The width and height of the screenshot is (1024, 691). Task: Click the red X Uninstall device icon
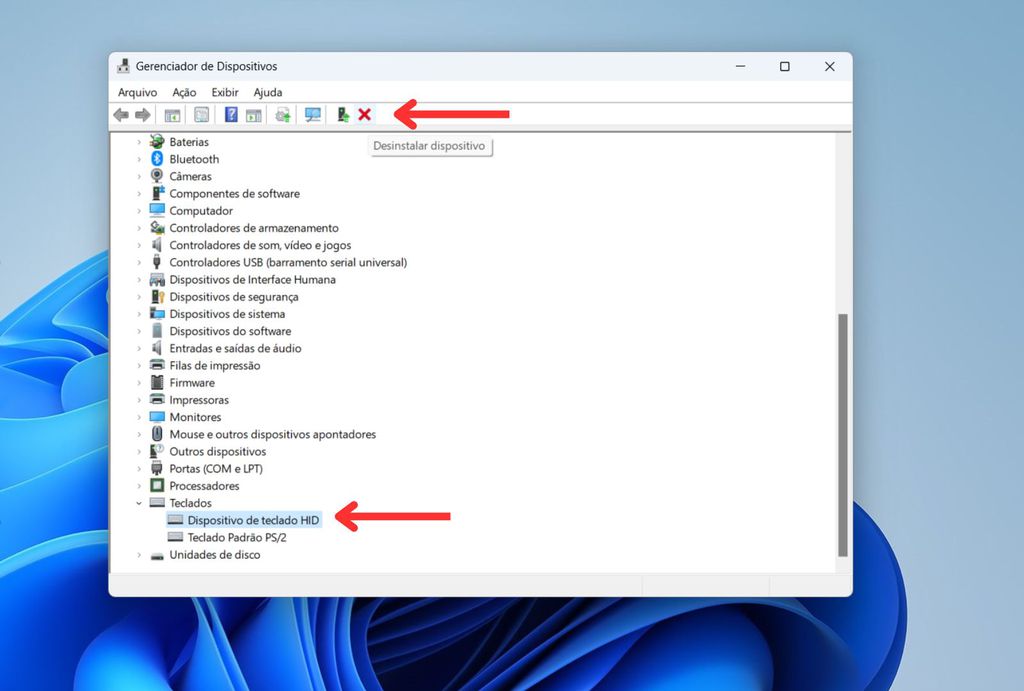(x=364, y=115)
